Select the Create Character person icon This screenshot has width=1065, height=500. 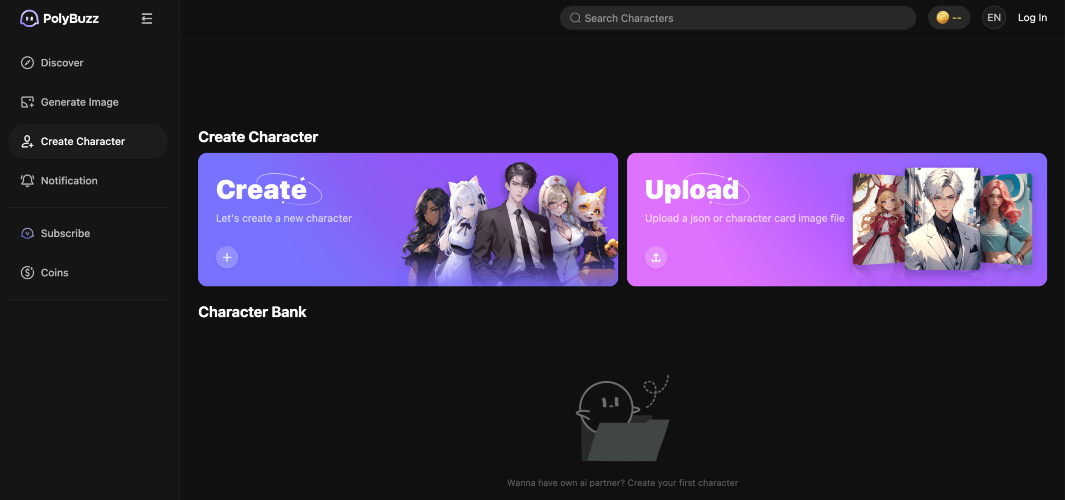(27, 141)
